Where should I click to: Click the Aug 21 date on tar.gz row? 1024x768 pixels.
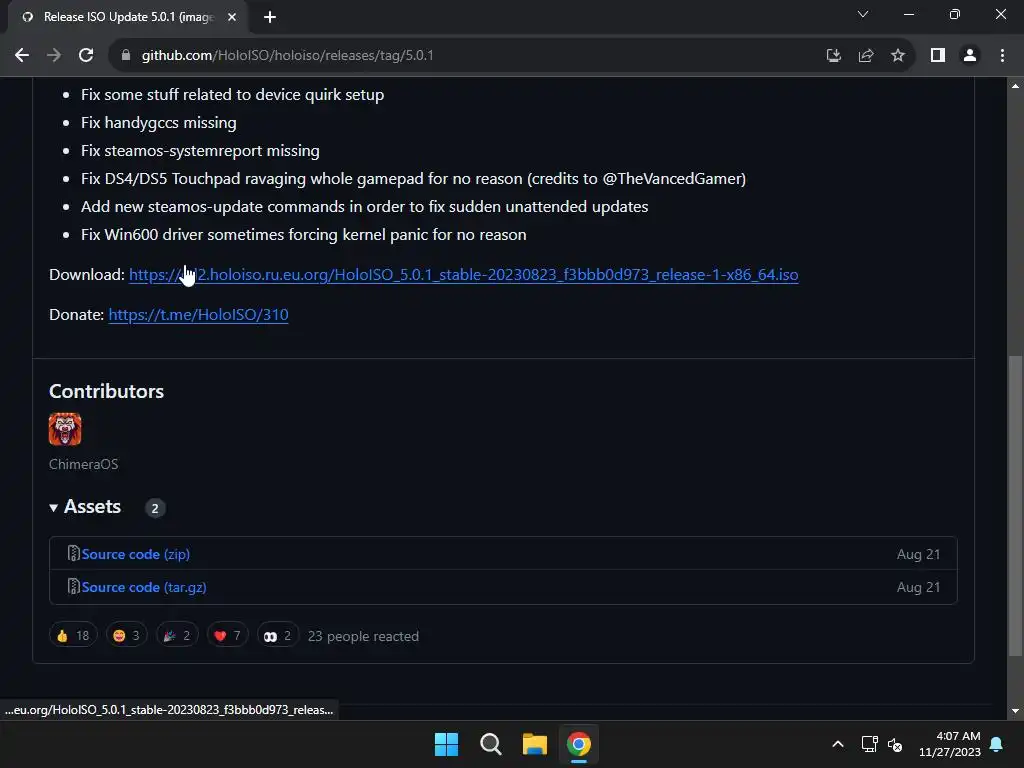pos(918,588)
